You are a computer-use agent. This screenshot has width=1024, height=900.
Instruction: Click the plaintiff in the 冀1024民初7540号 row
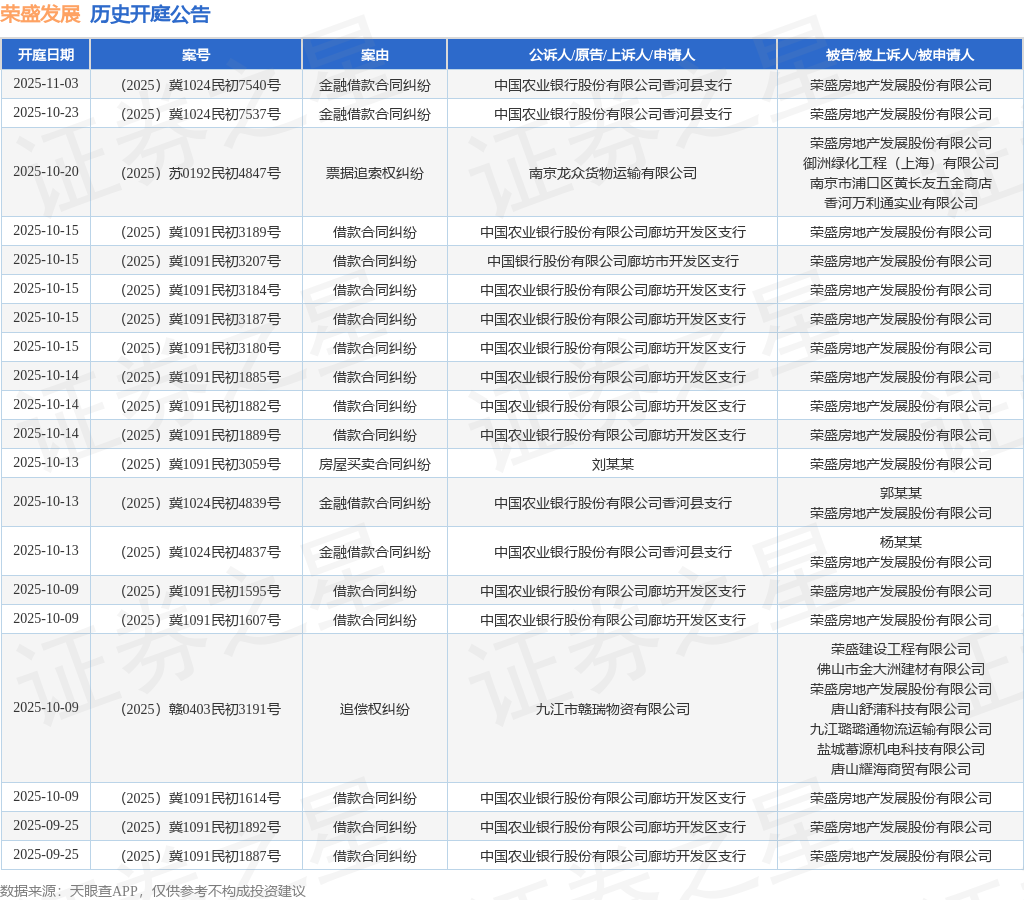tap(613, 86)
